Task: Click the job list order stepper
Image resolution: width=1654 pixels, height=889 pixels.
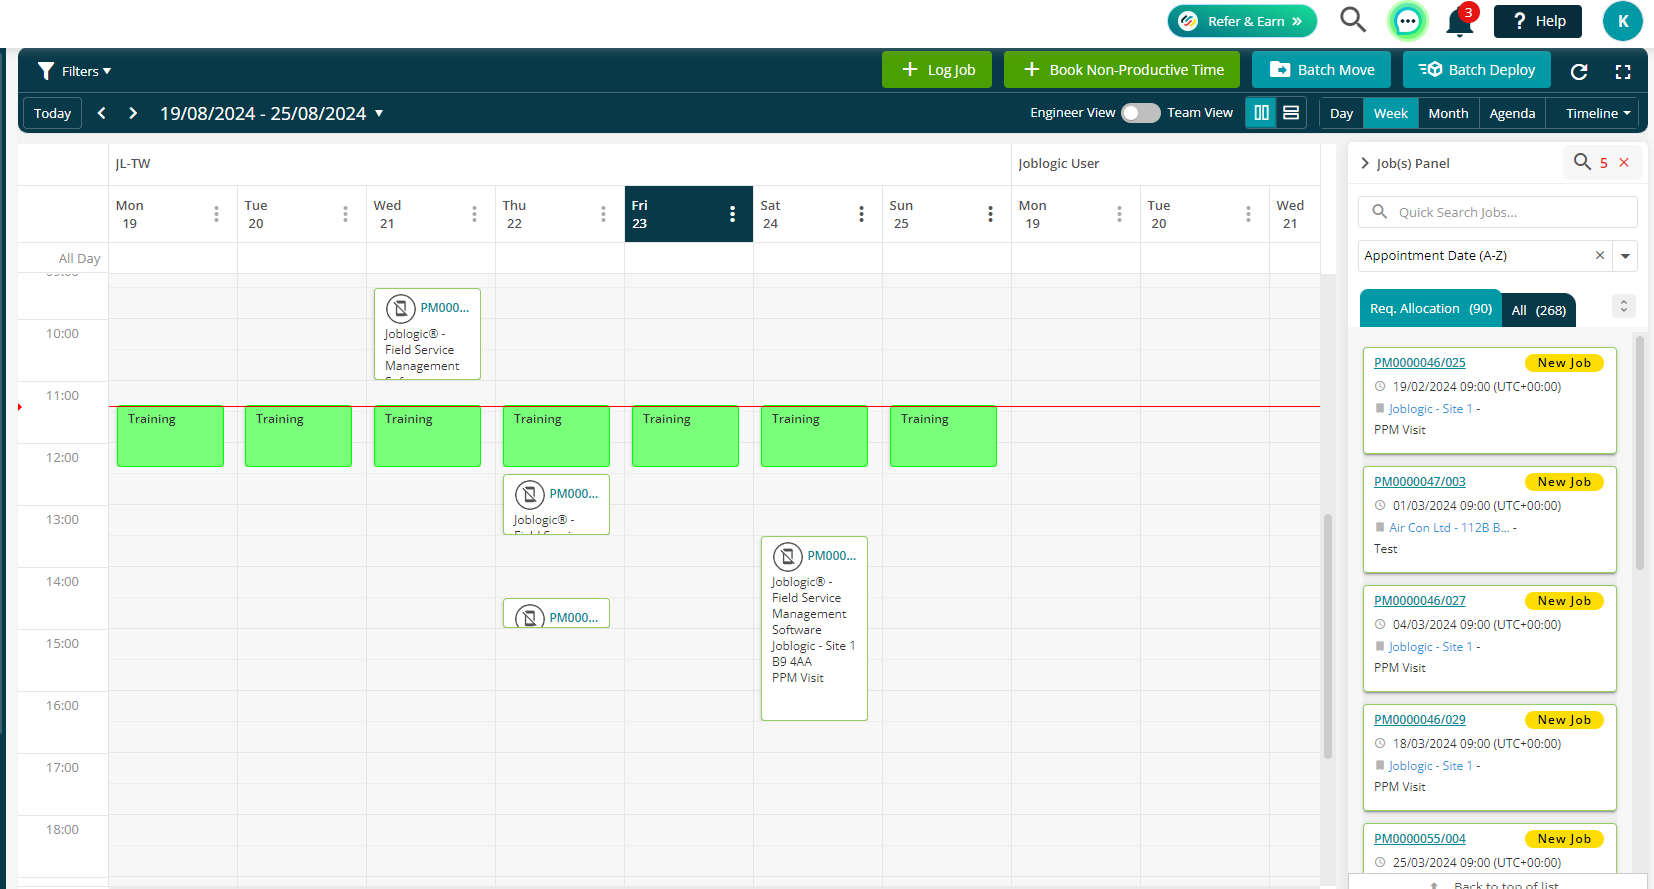Action: pyautogui.click(x=1624, y=306)
